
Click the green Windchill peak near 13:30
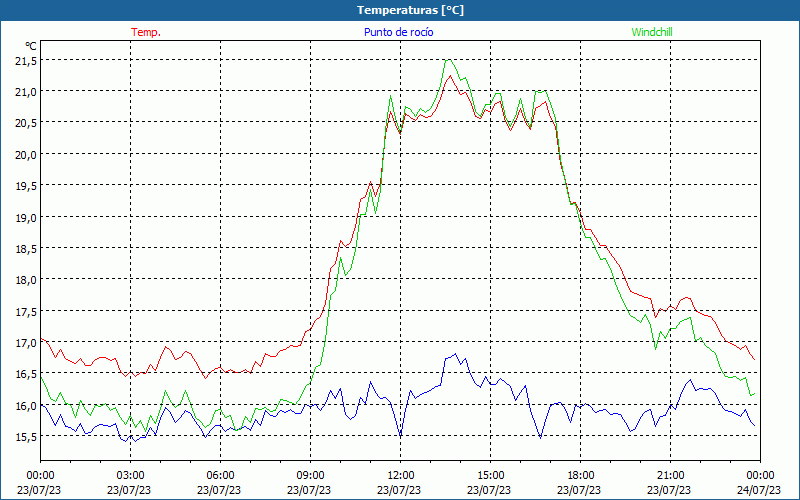448,60
